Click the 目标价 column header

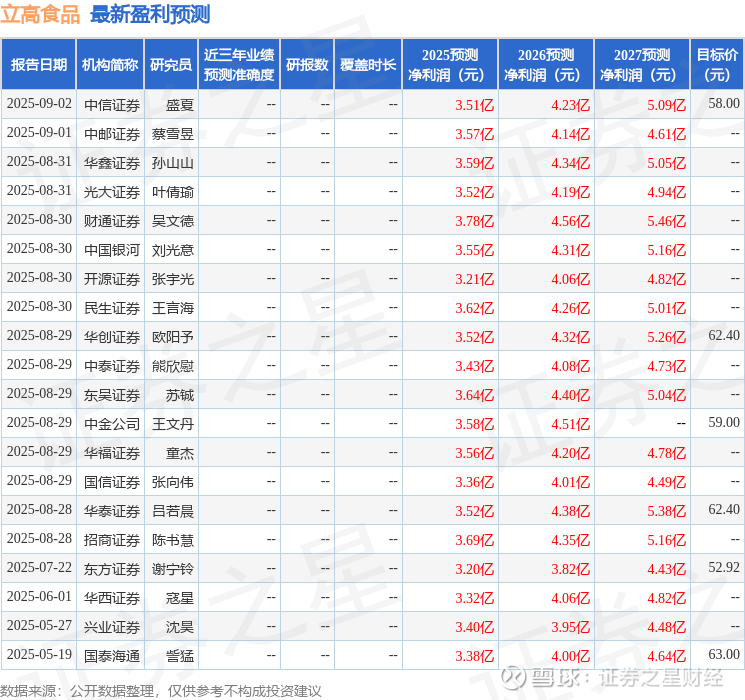(x=716, y=65)
